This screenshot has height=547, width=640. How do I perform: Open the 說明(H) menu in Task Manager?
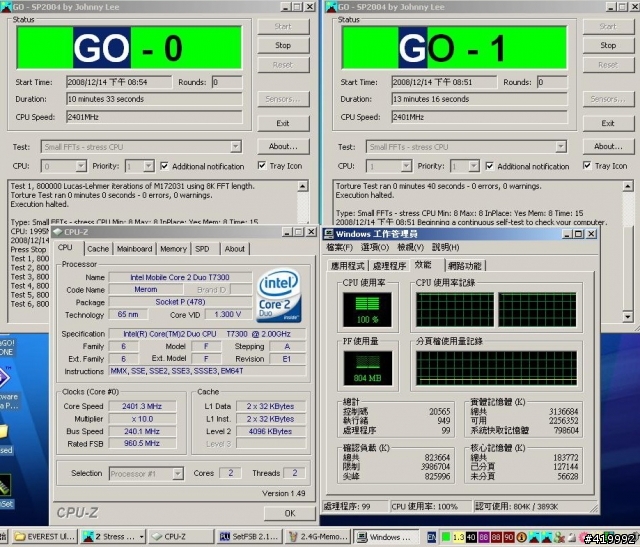click(445, 247)
